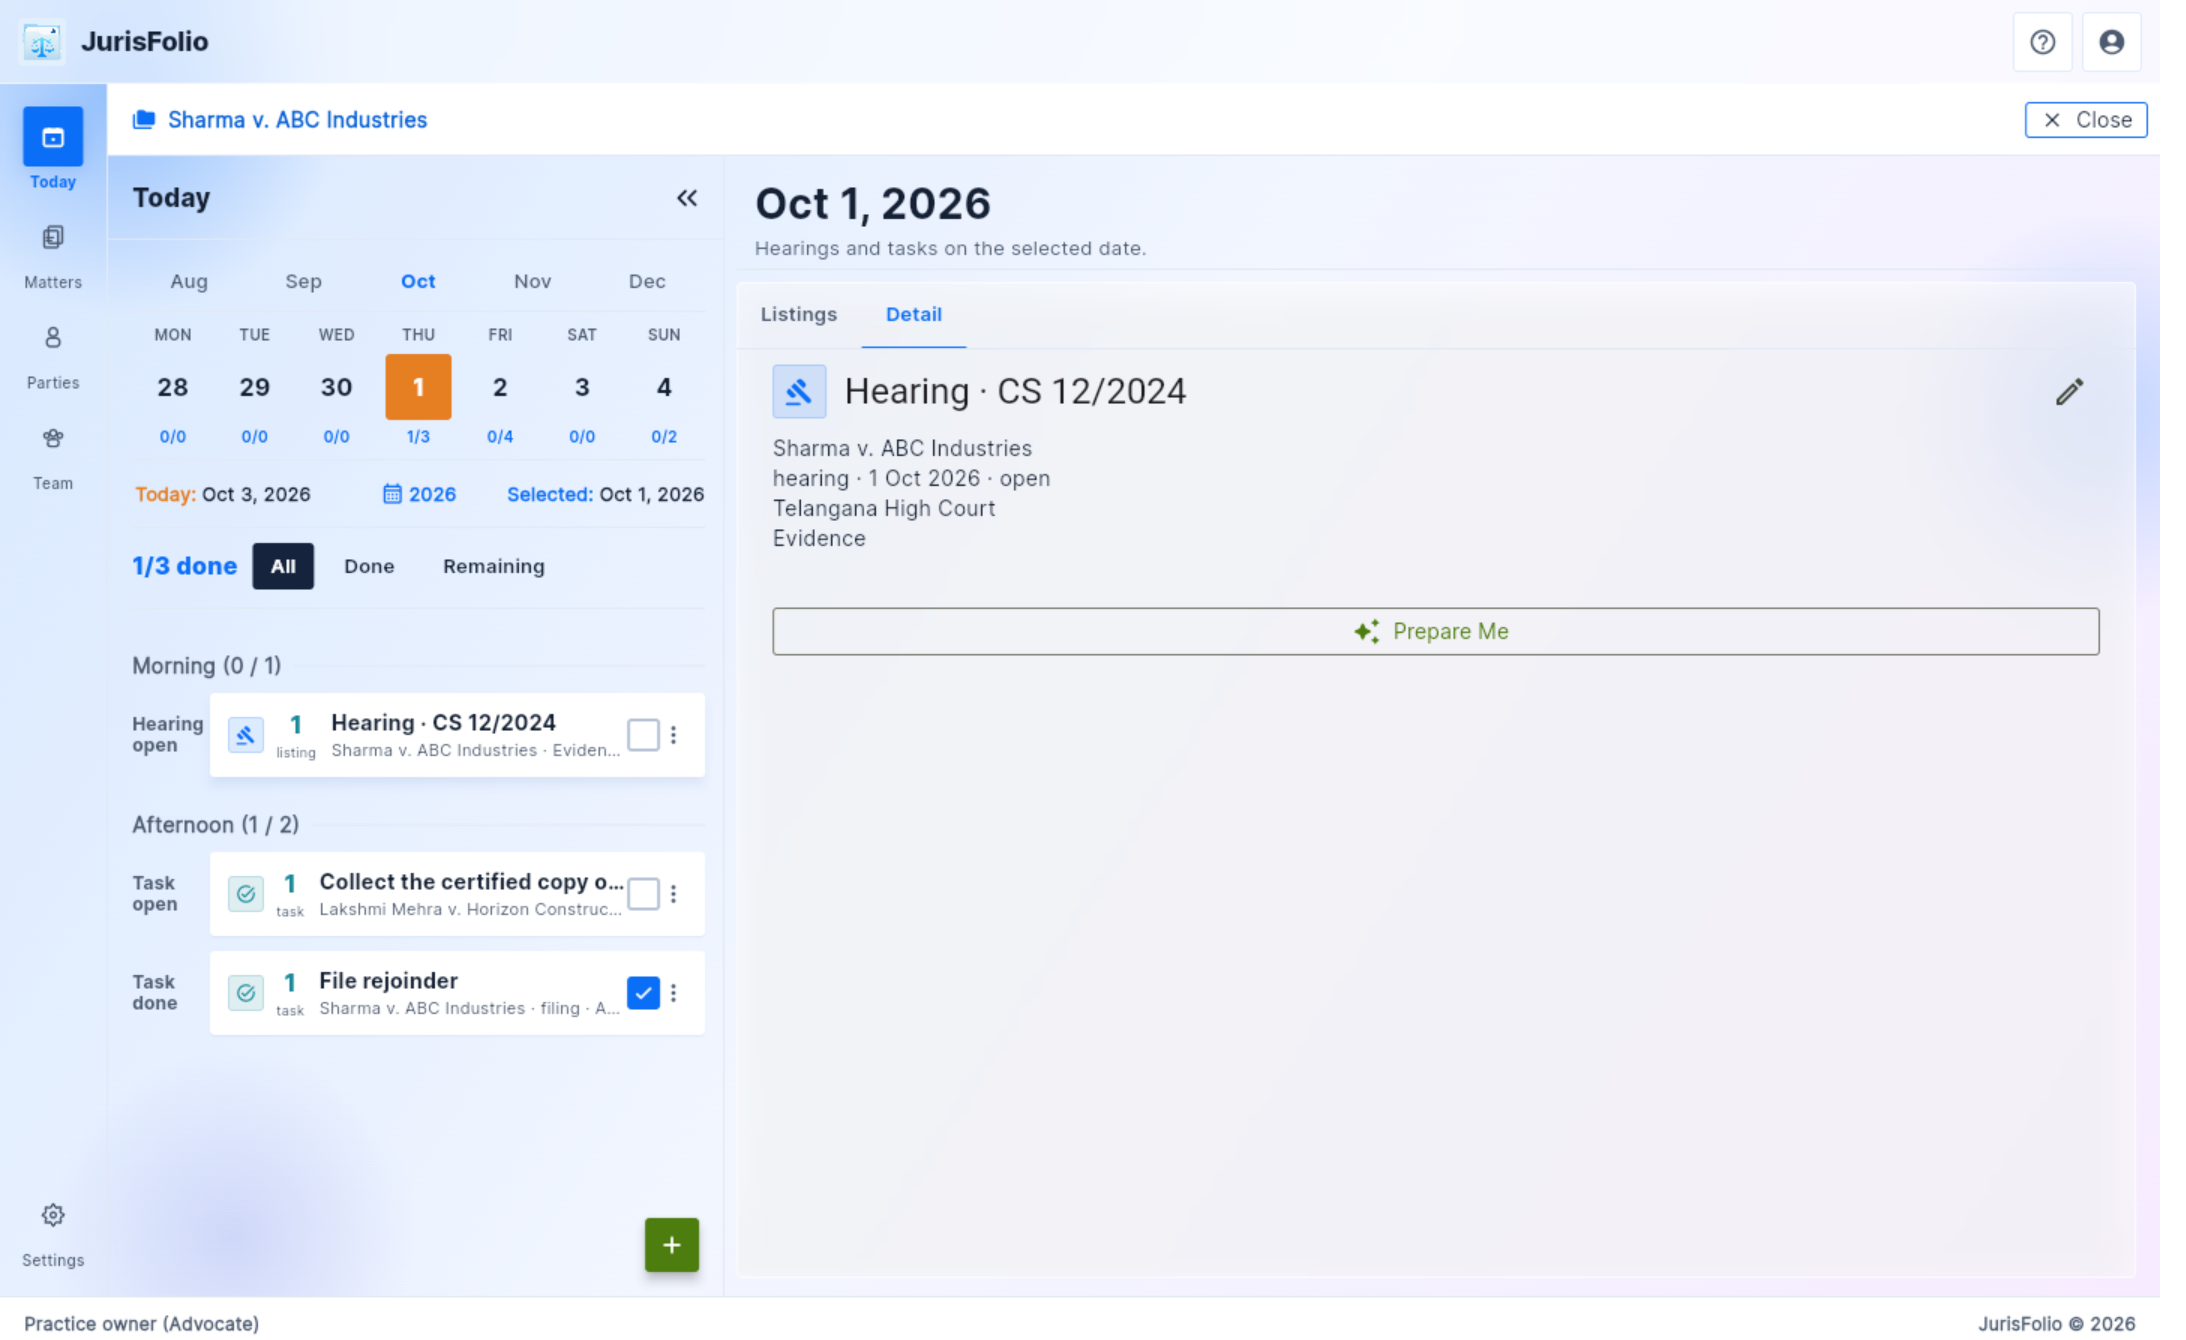Open more options for Hearing CS 12/2024
This screenshot has height=1340, width=2186.
(x=674, y=735)
